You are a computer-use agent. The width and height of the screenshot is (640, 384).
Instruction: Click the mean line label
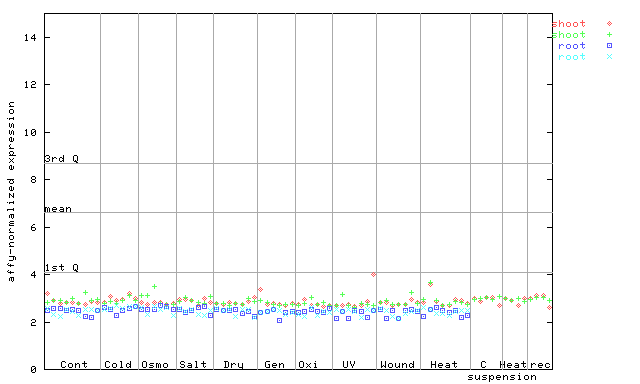(58, 209)
